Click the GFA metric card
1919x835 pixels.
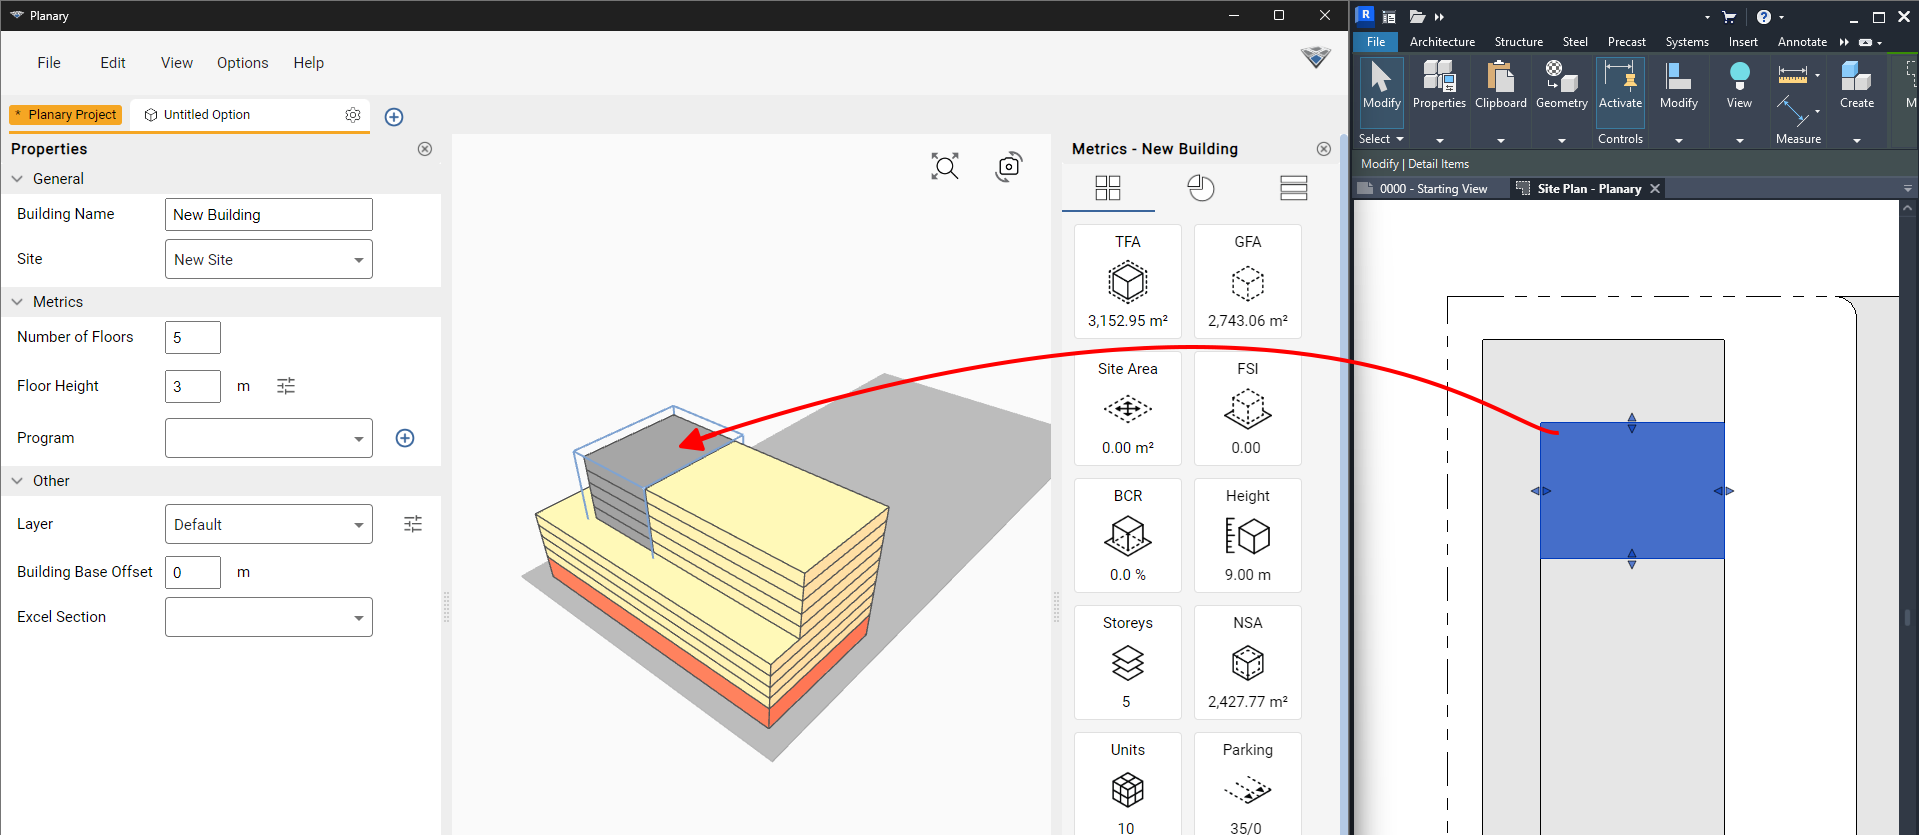click(1248, 281)
